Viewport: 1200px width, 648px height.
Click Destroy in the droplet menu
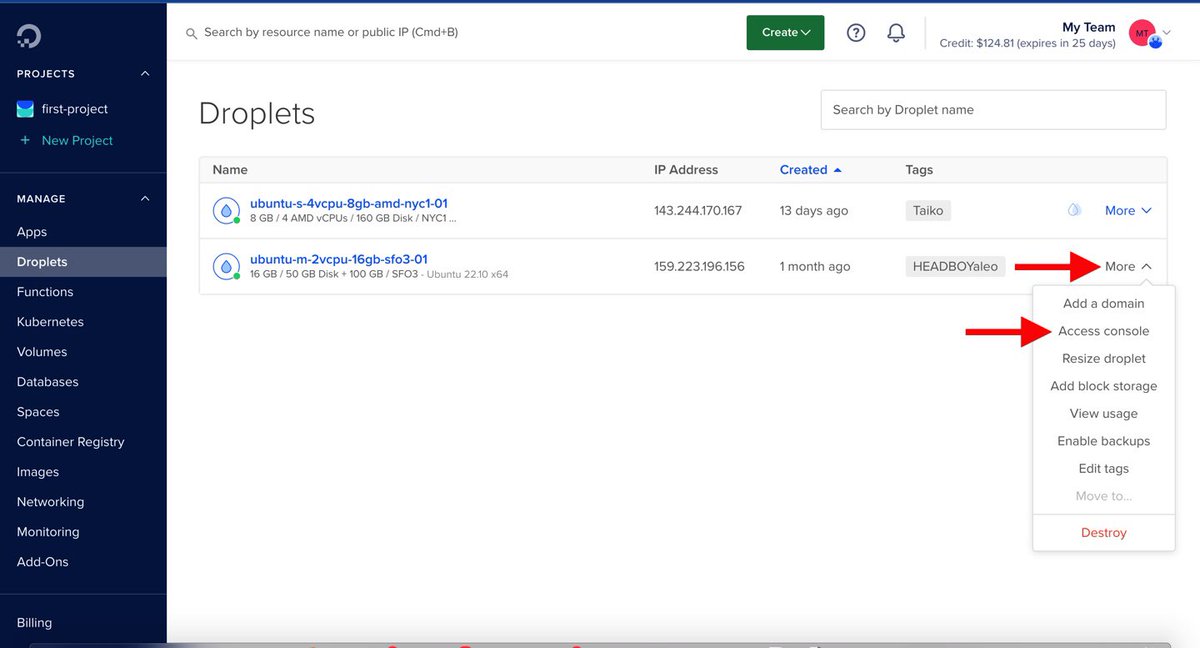click(1103, 532)
